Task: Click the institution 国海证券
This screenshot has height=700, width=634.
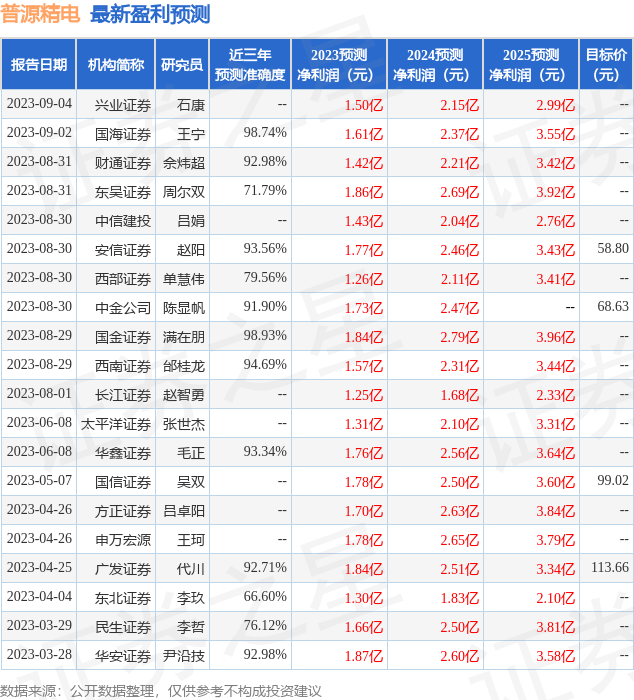Action: (x=123, y=134)
